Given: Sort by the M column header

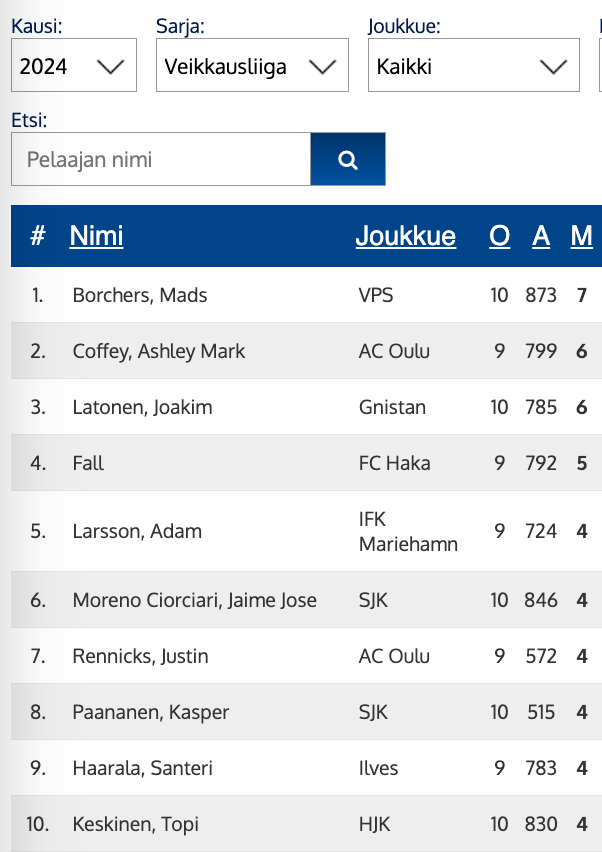Looking at the screenshot, I should pyautogui.click(x=581, y=236).
